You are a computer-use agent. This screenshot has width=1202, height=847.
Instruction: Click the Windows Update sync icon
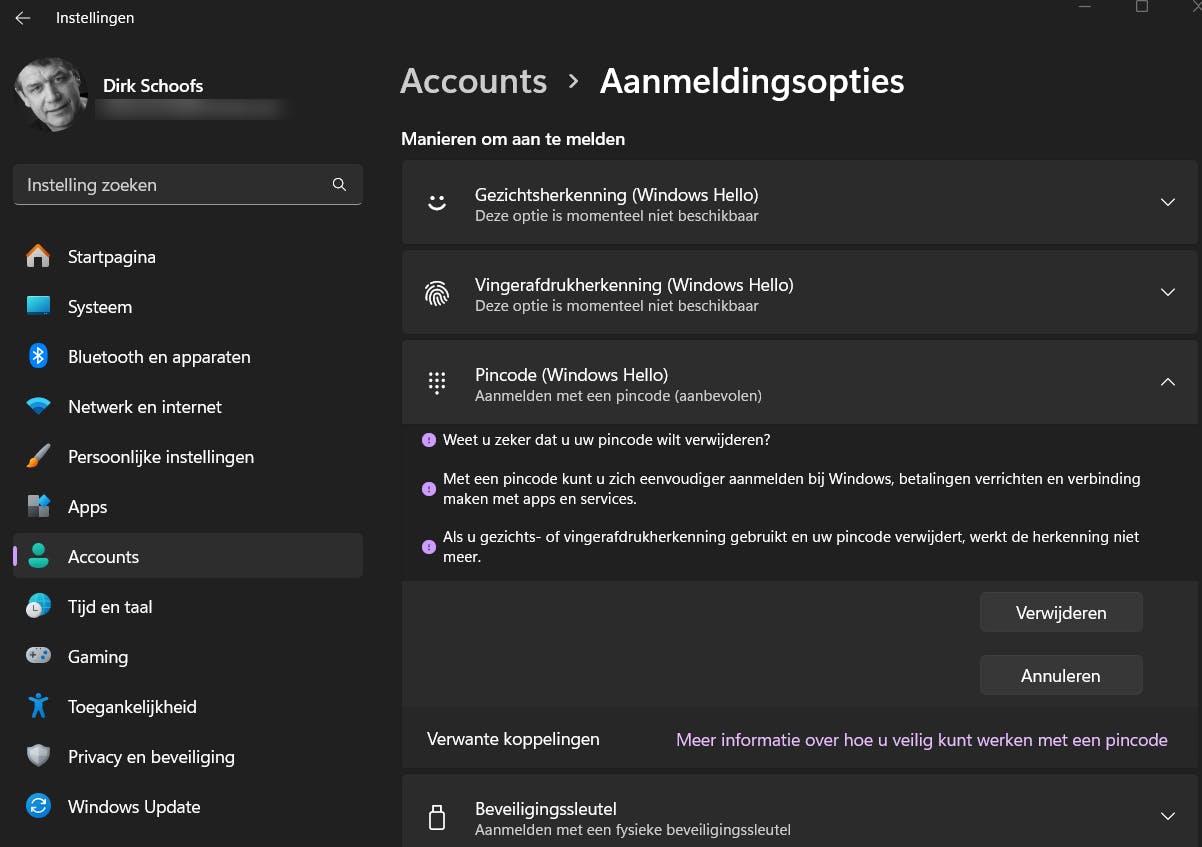point(38,807)
